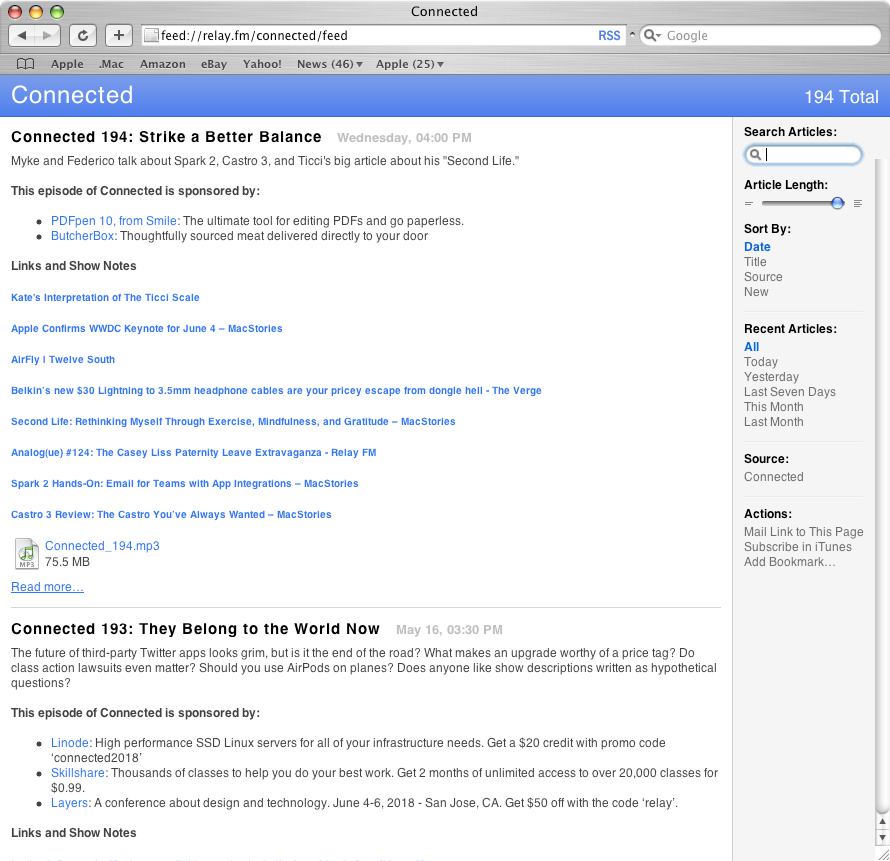
Task: Click the RSS button in address bar
Action: [609, 36]
